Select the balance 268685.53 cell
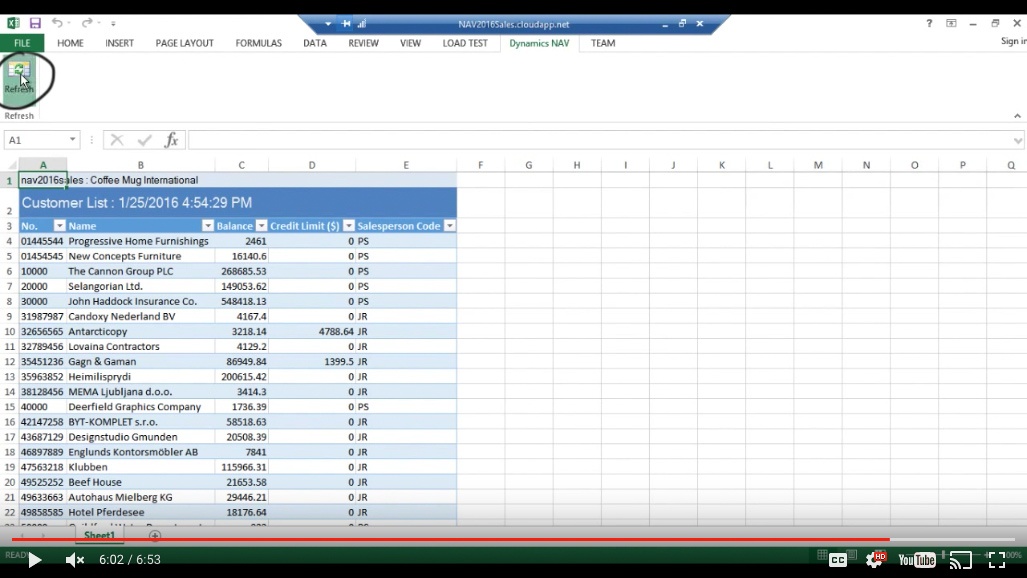1027x578 pixels. tap(242, 271)
